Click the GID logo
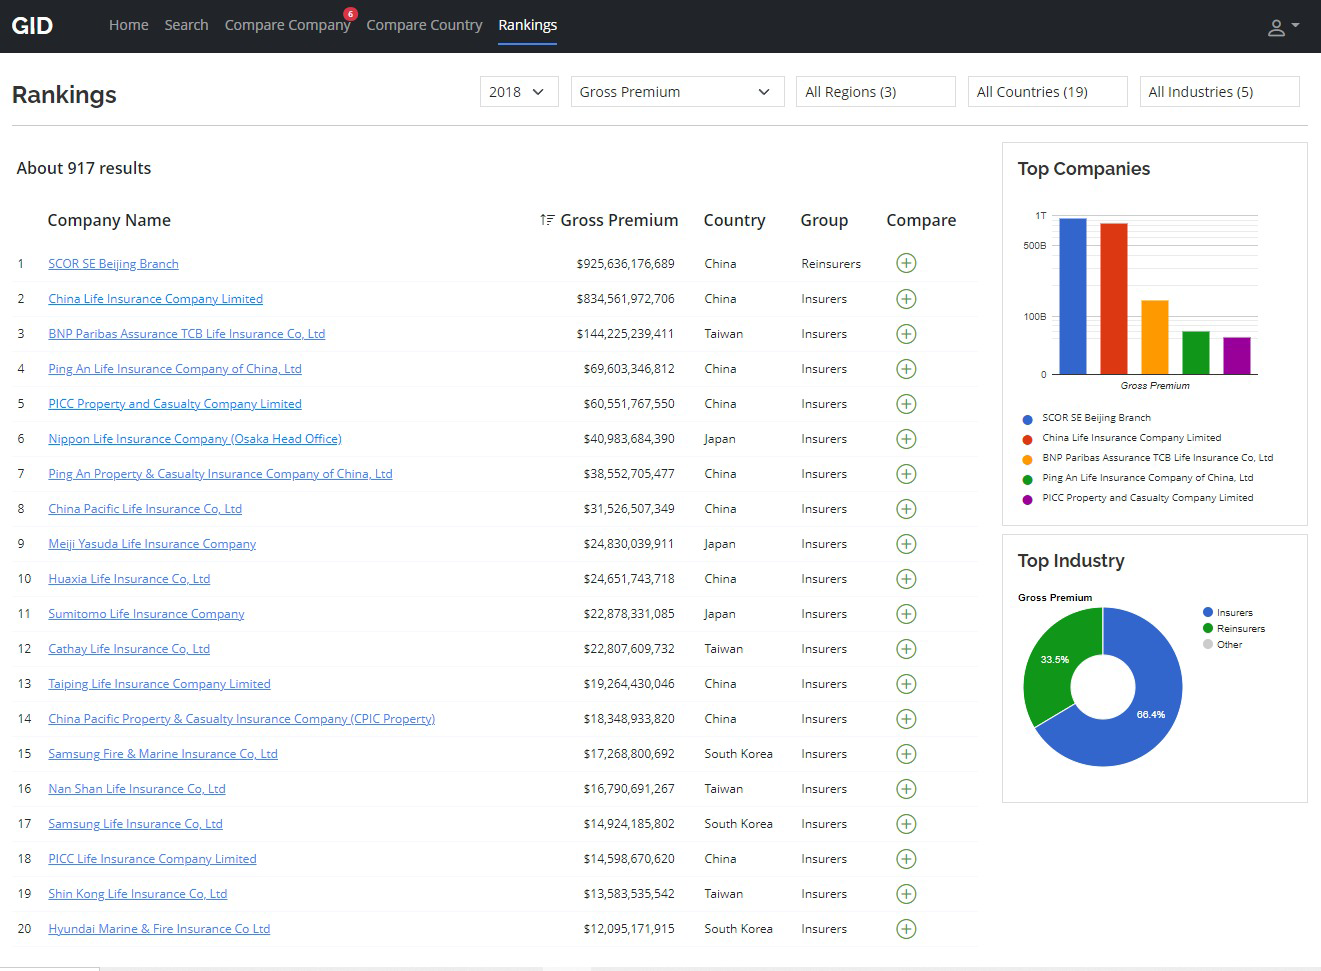Viewport: 1321px width, 971px height. pos(32,26)
